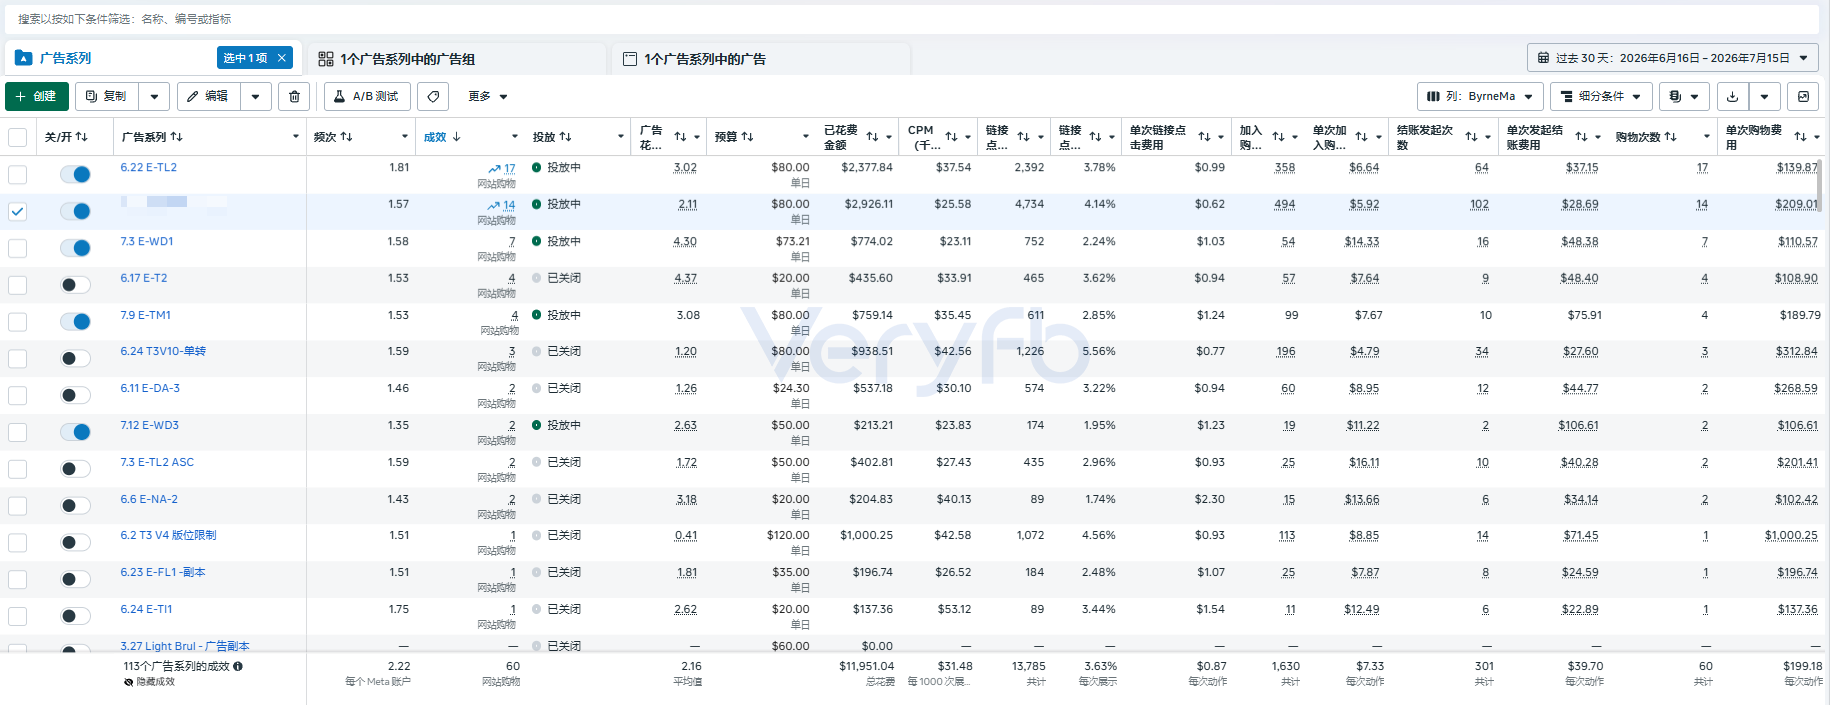Click the A/B 测试 flask icon
The image size is (1830, 705).
340,96
